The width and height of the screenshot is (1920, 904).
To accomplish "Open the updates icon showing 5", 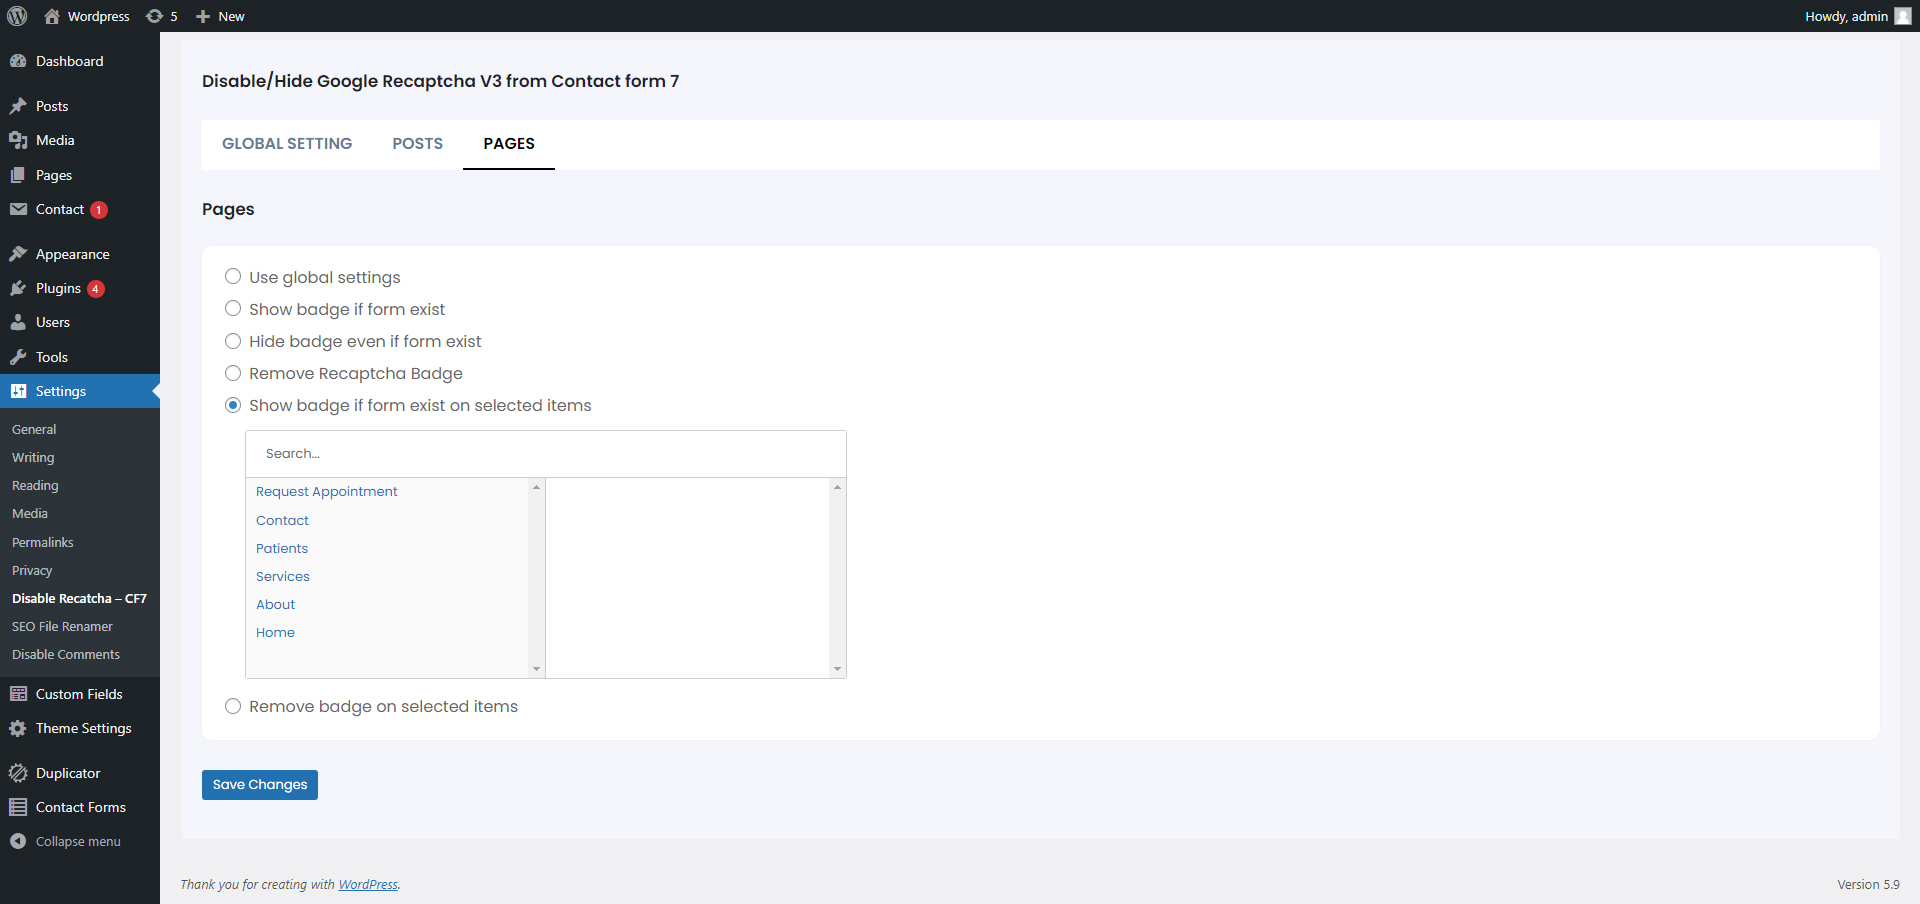I will (154, 16).
